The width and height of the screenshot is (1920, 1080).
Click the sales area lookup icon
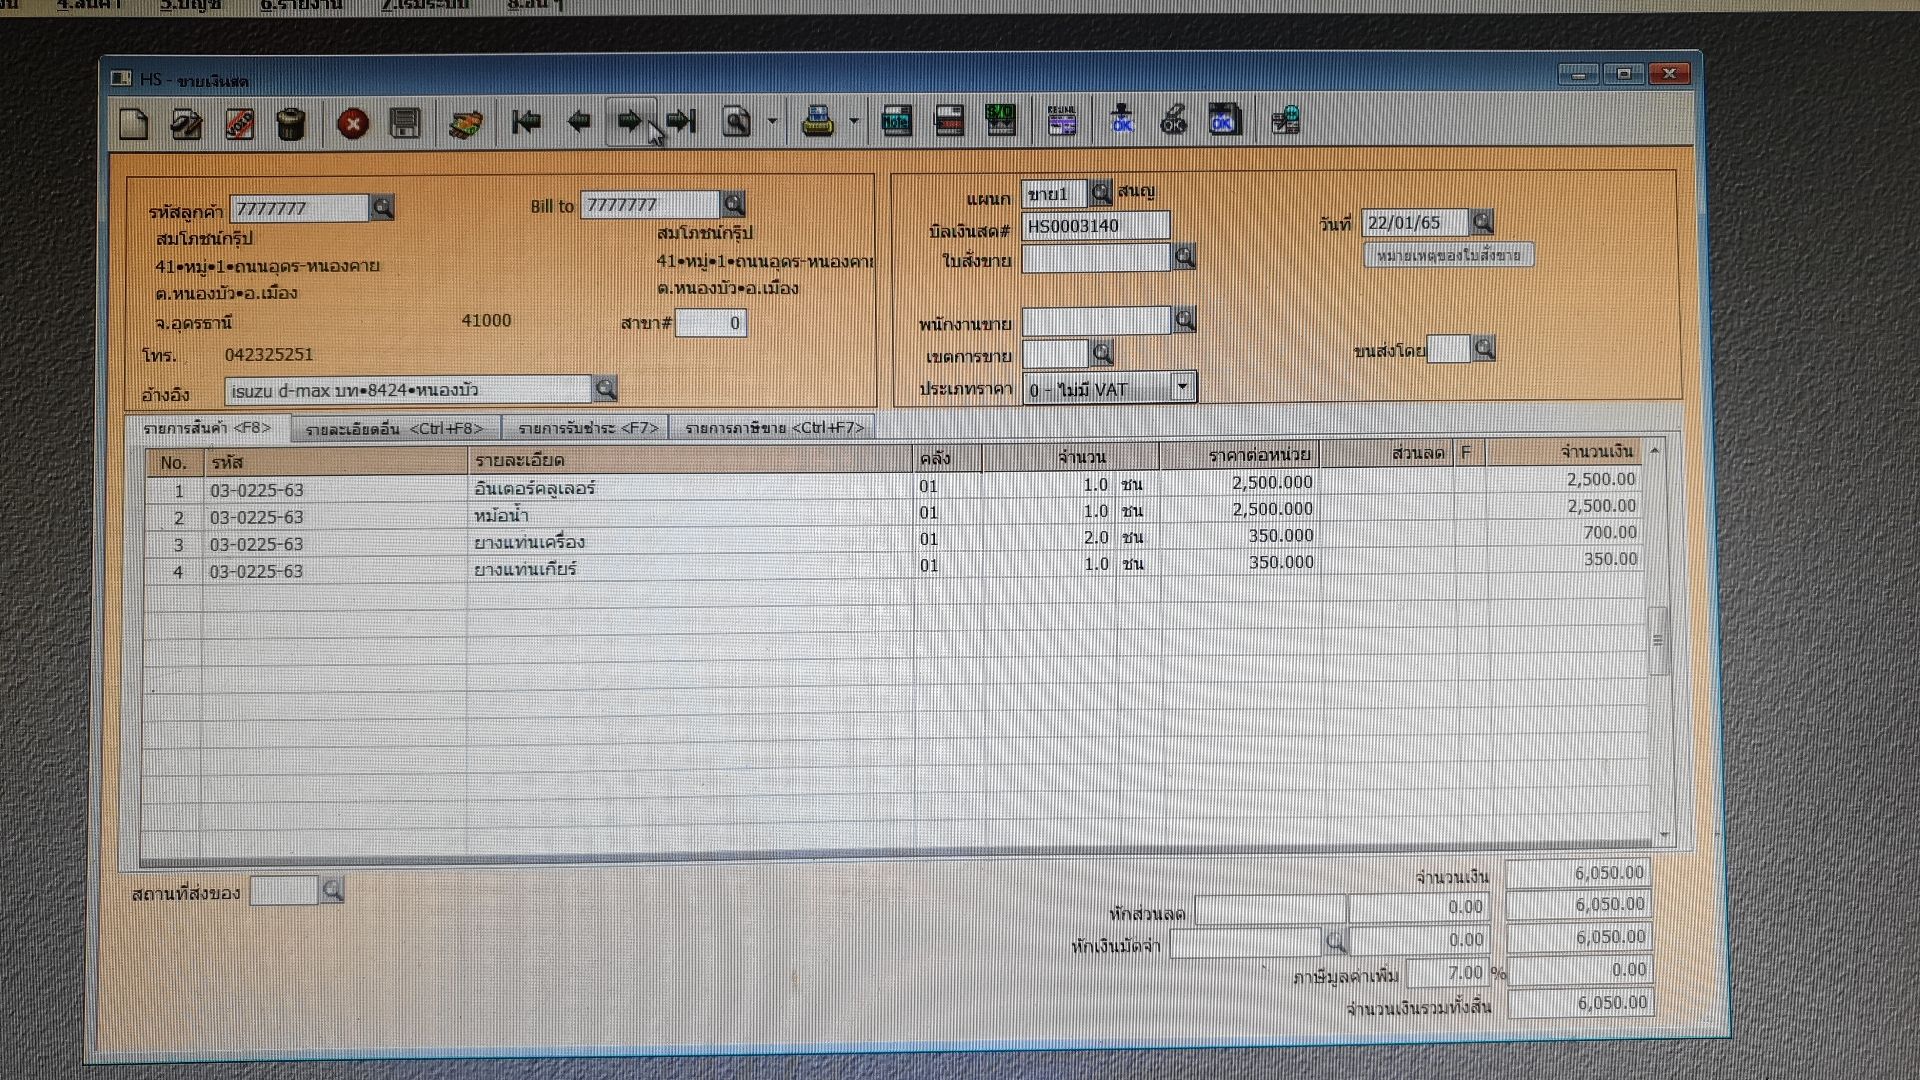pos(1102,353)
